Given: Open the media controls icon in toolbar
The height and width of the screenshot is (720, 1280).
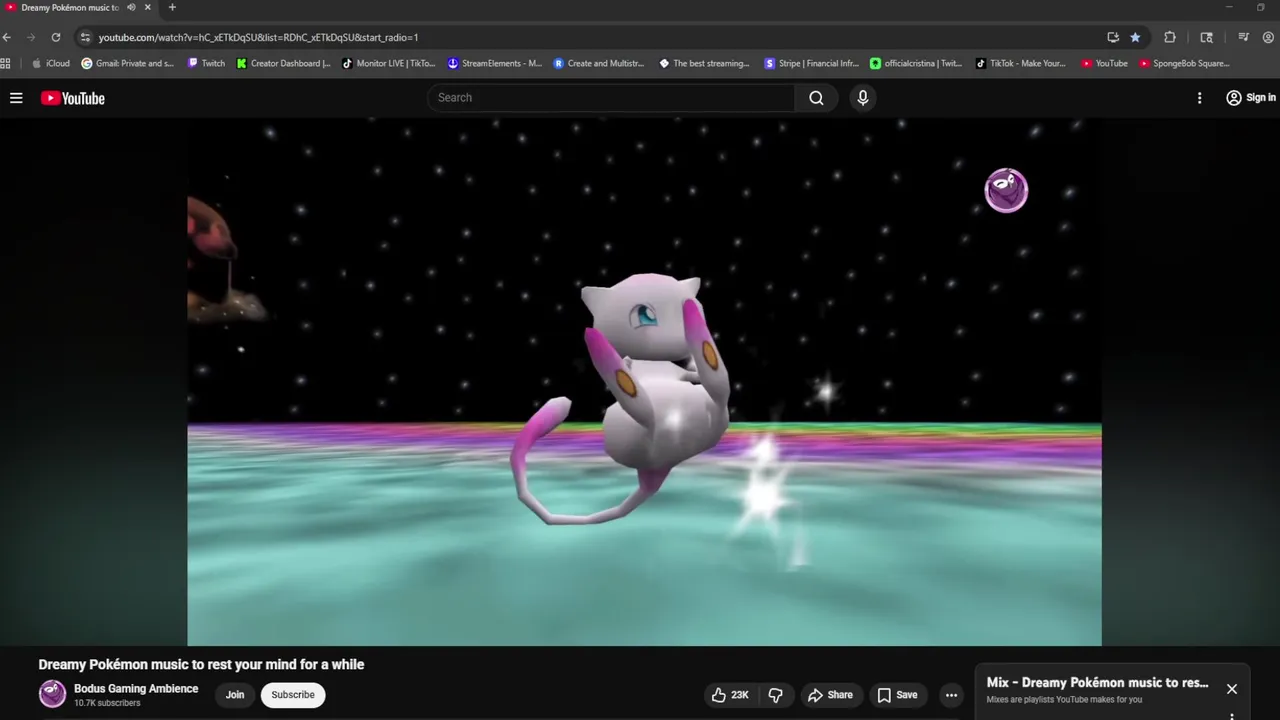Looking at the screenshot, I should [x=1244, y=37].
